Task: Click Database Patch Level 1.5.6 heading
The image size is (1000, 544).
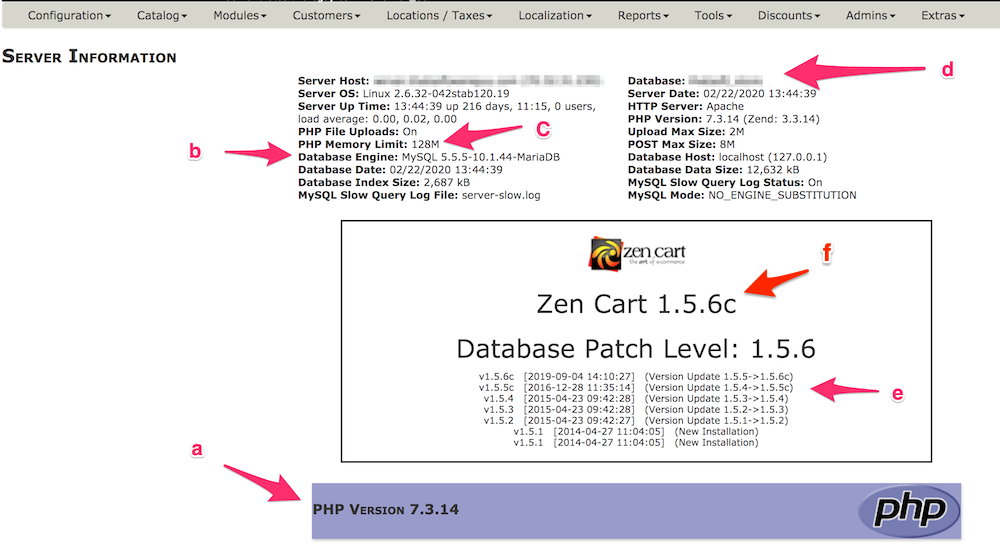Action: tap(636, 349)
